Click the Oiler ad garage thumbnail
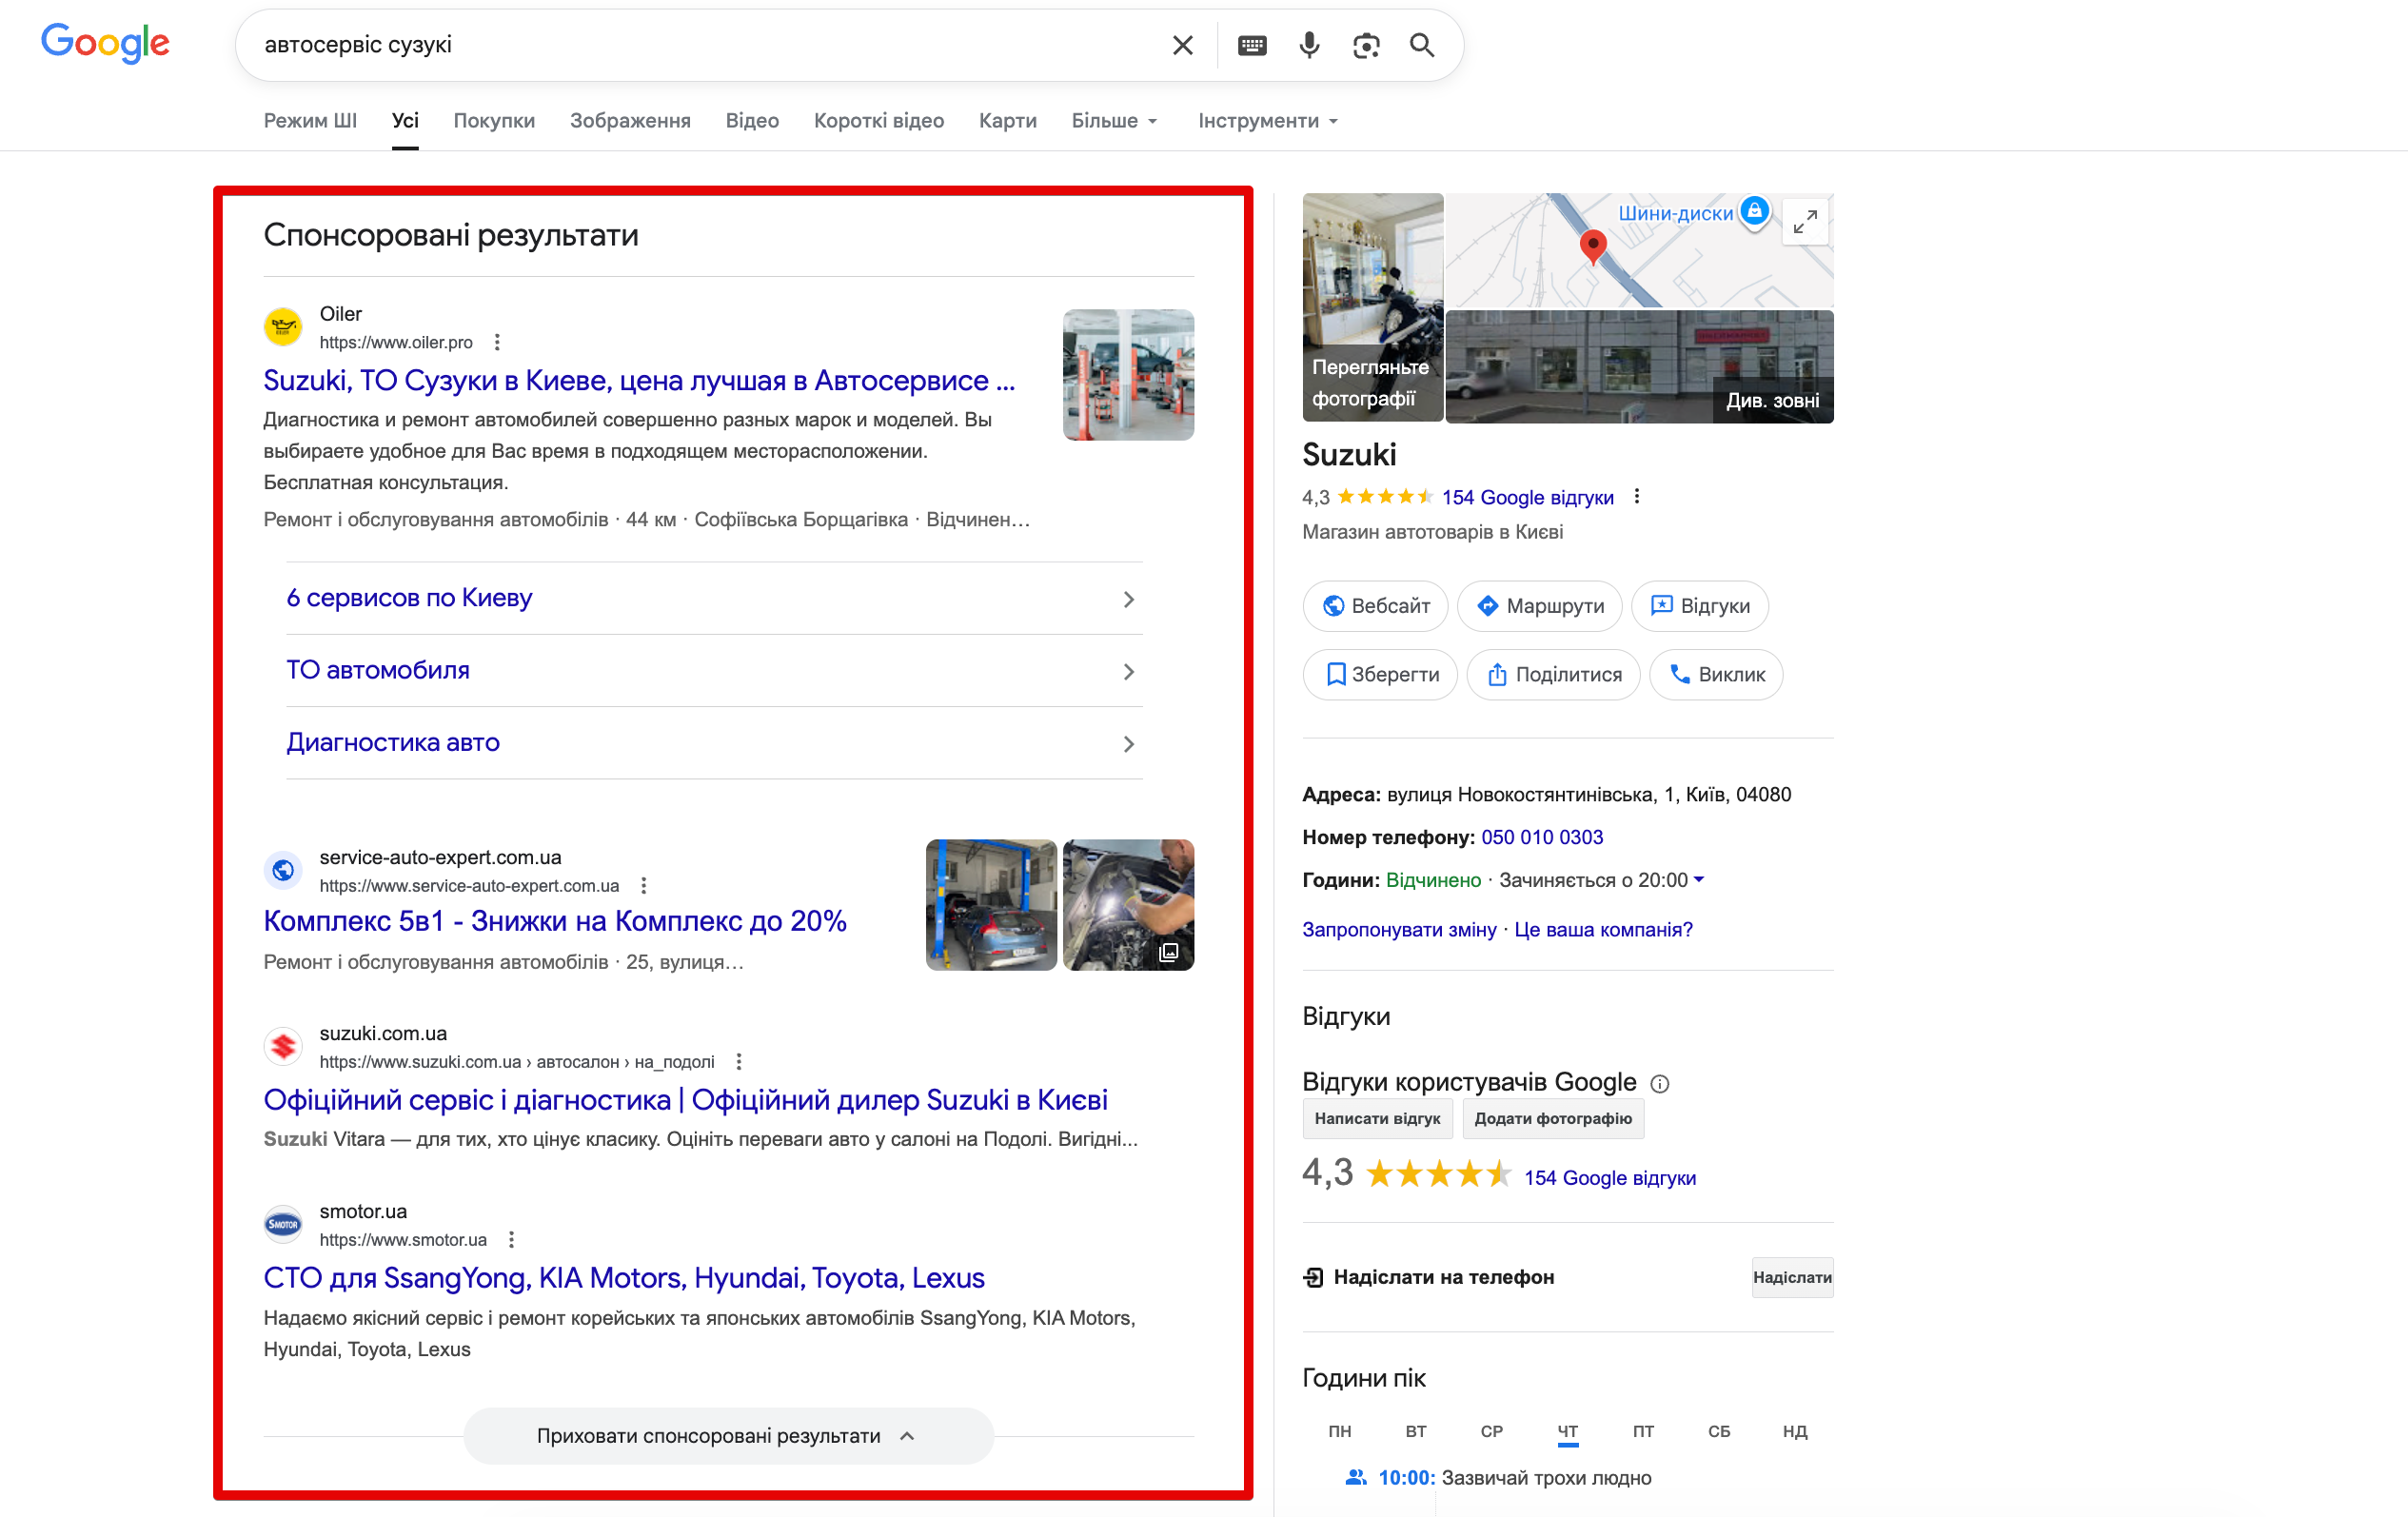This screenshot has height=1517, width=2408. click(1128, 375)
